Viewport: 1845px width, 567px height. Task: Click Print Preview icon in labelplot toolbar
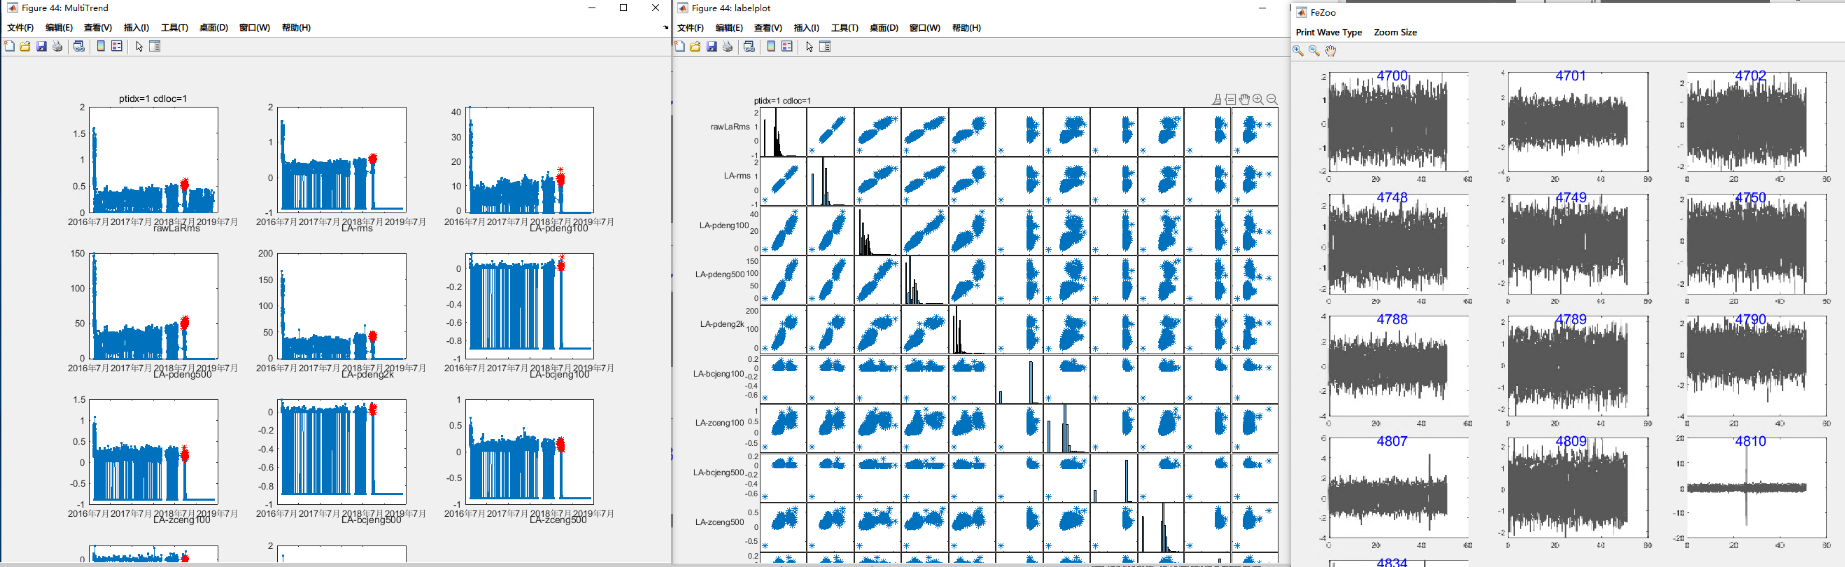click(749, 46)
